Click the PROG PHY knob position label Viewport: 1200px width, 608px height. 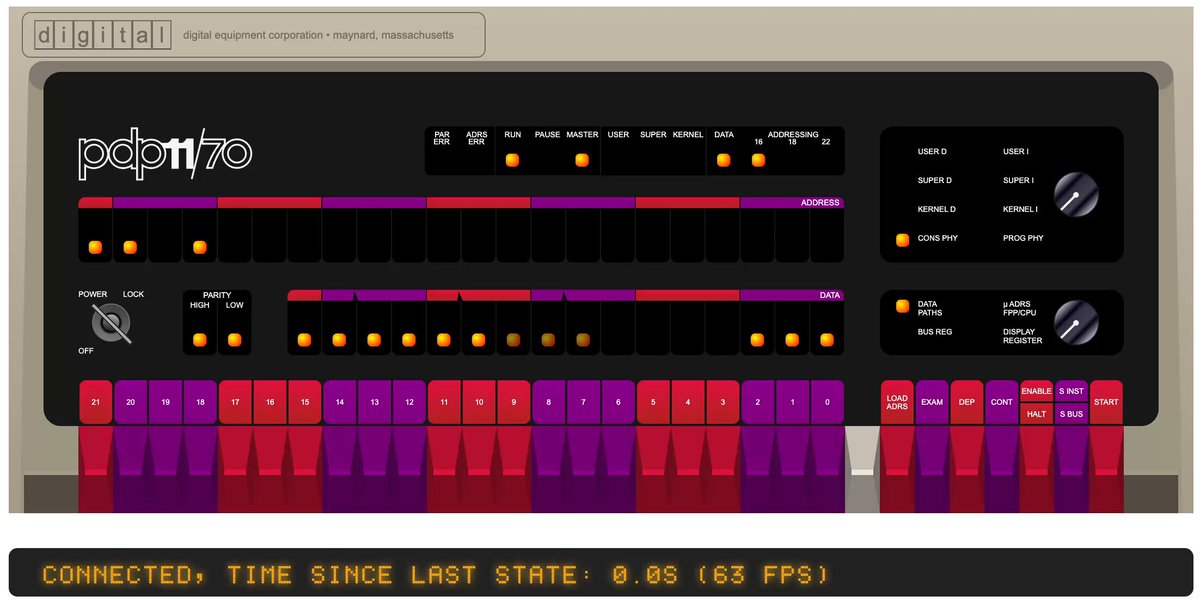(1023, 239)
